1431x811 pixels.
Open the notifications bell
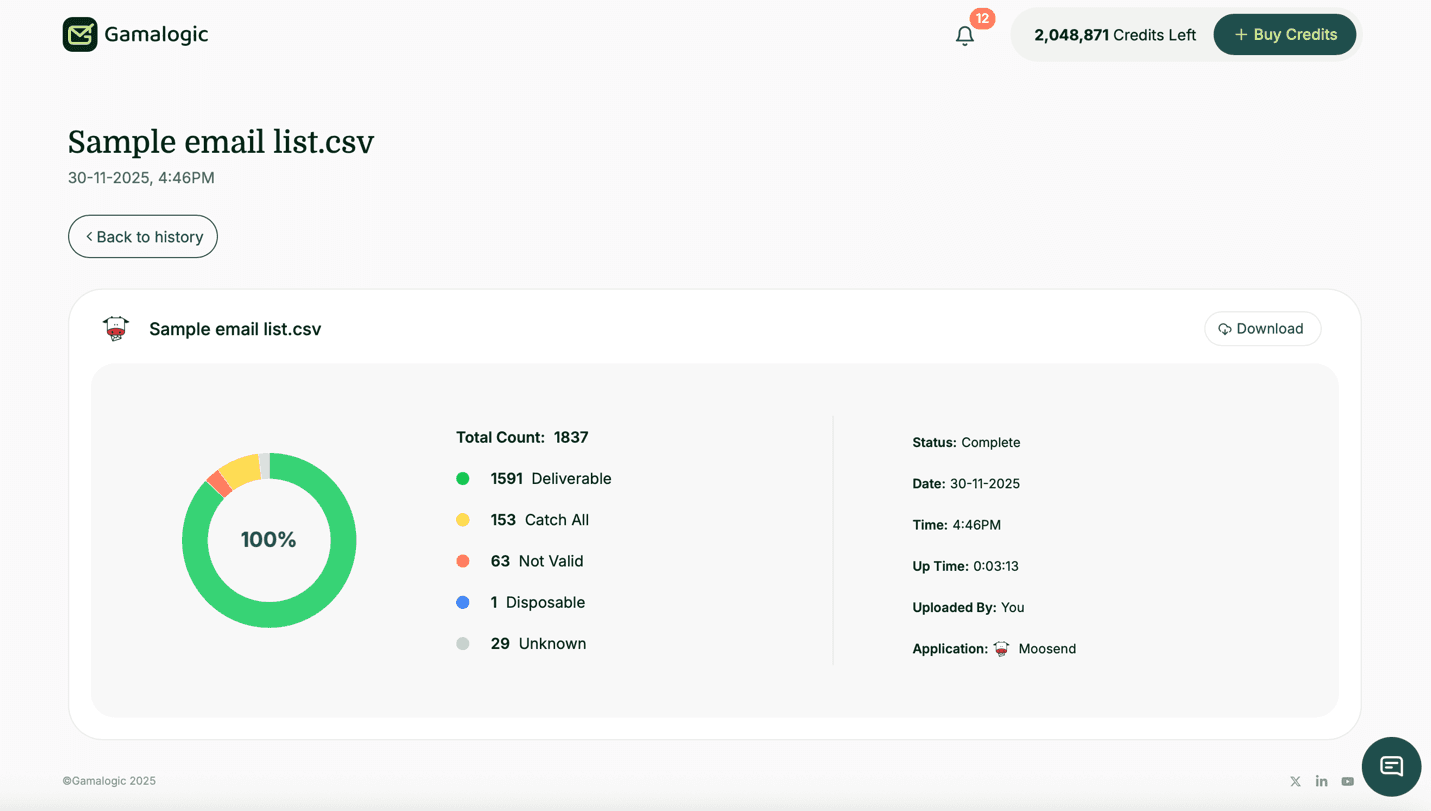[x=964, y=35]
